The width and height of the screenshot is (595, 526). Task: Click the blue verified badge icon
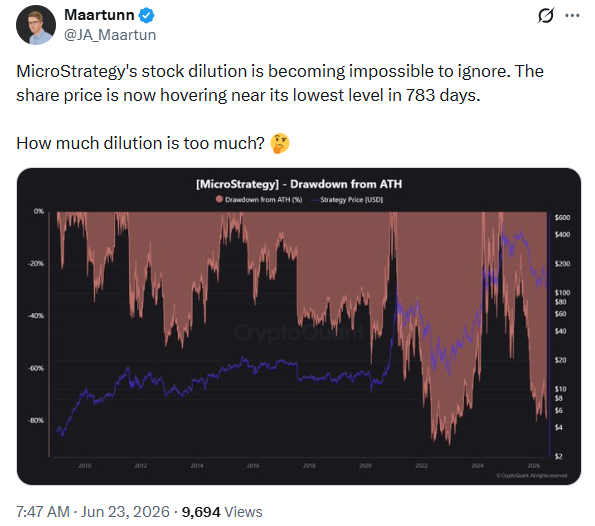tap(146, 16)
